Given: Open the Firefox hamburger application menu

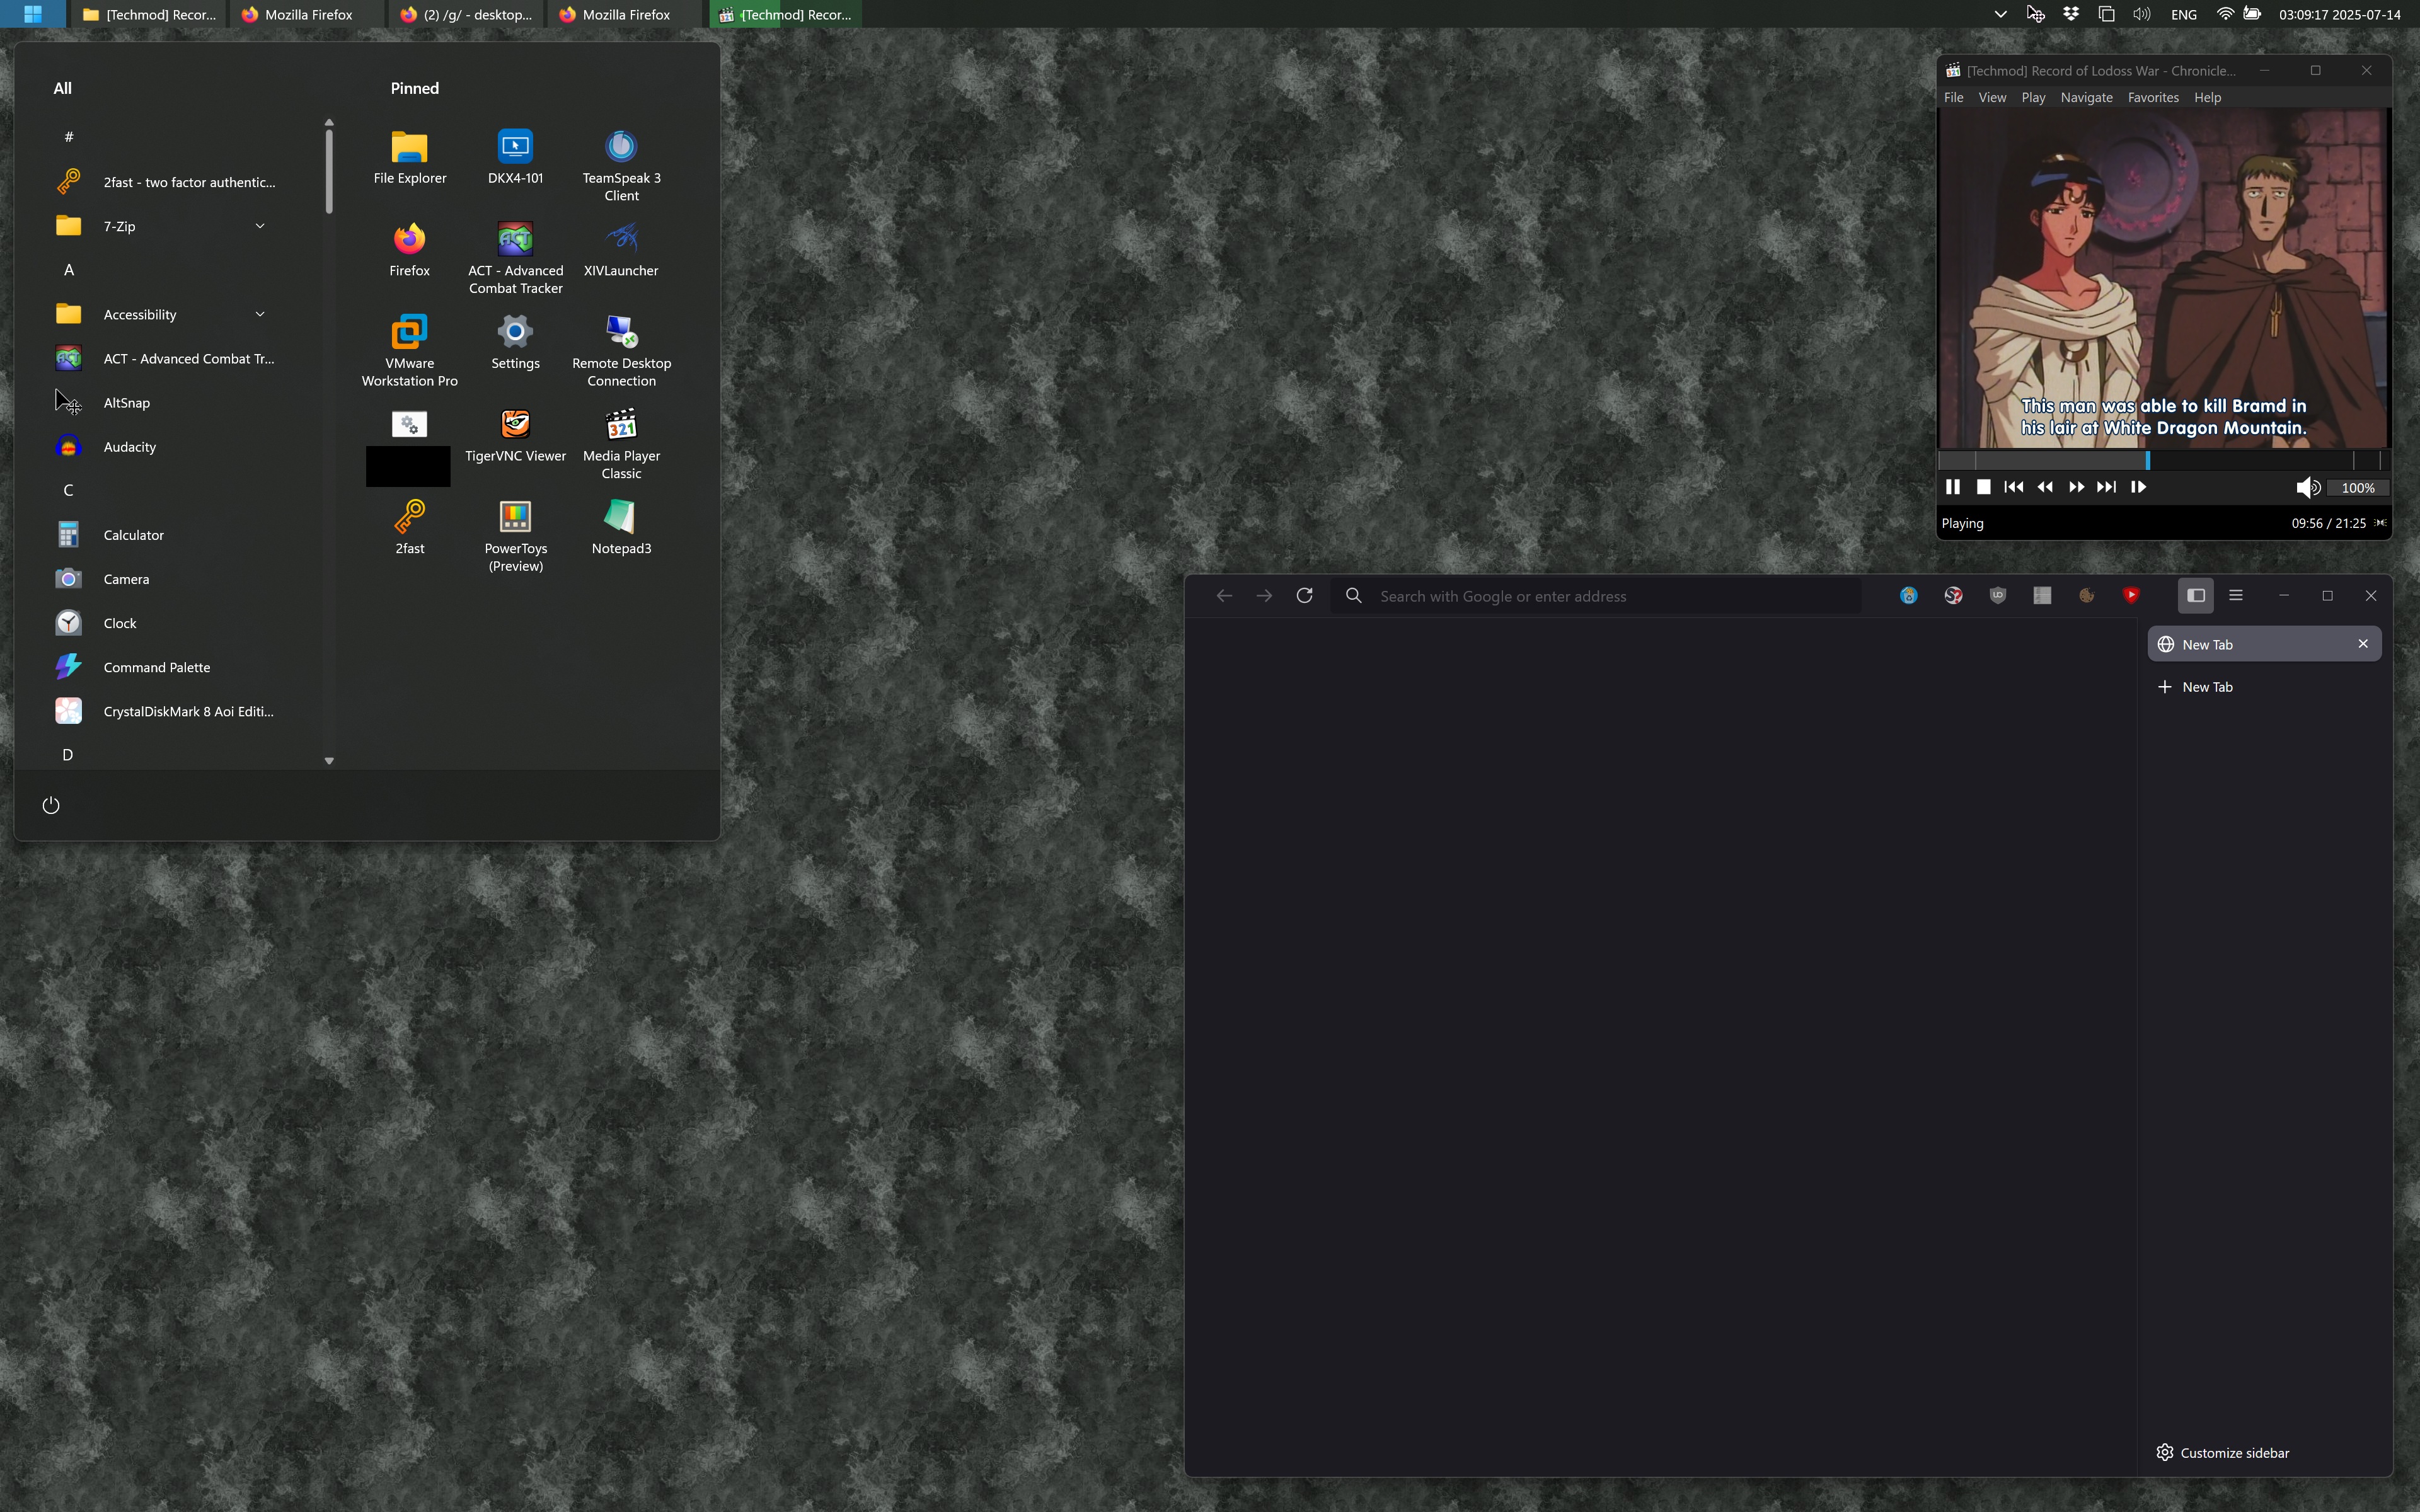Looking at the screenshot, I should click(2236, 596).
